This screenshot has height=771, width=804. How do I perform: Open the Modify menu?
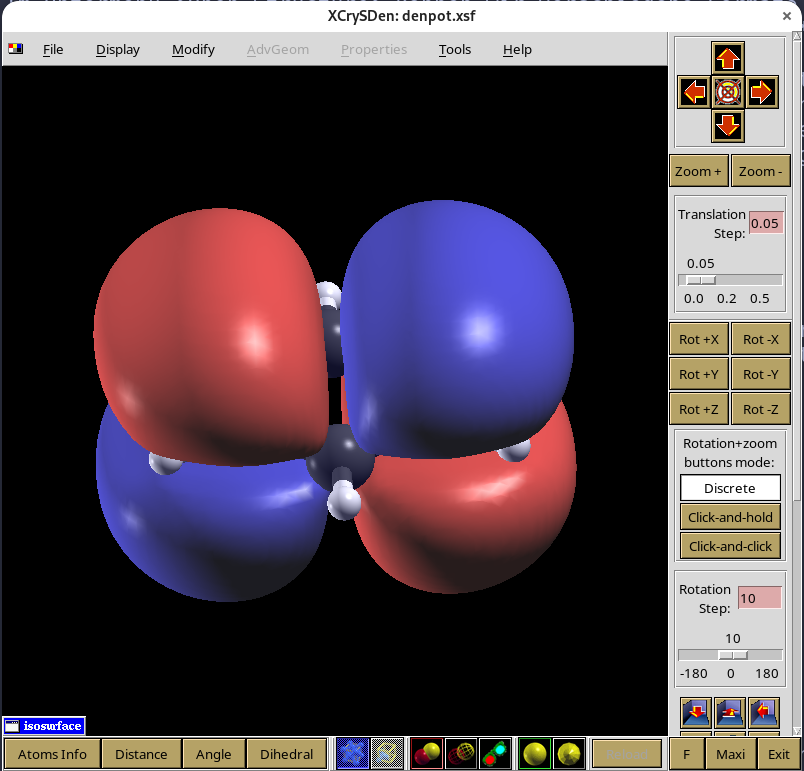[x=193, y=49]
